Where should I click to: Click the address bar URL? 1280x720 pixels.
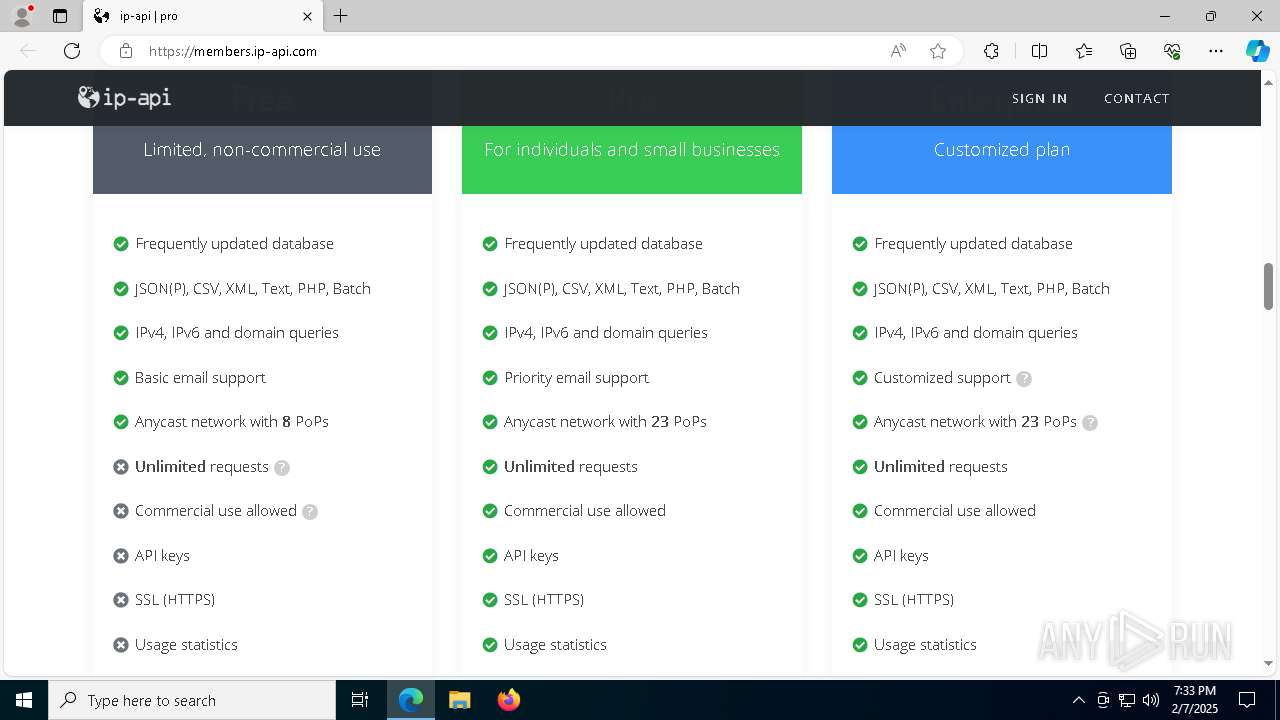[232, 51]
